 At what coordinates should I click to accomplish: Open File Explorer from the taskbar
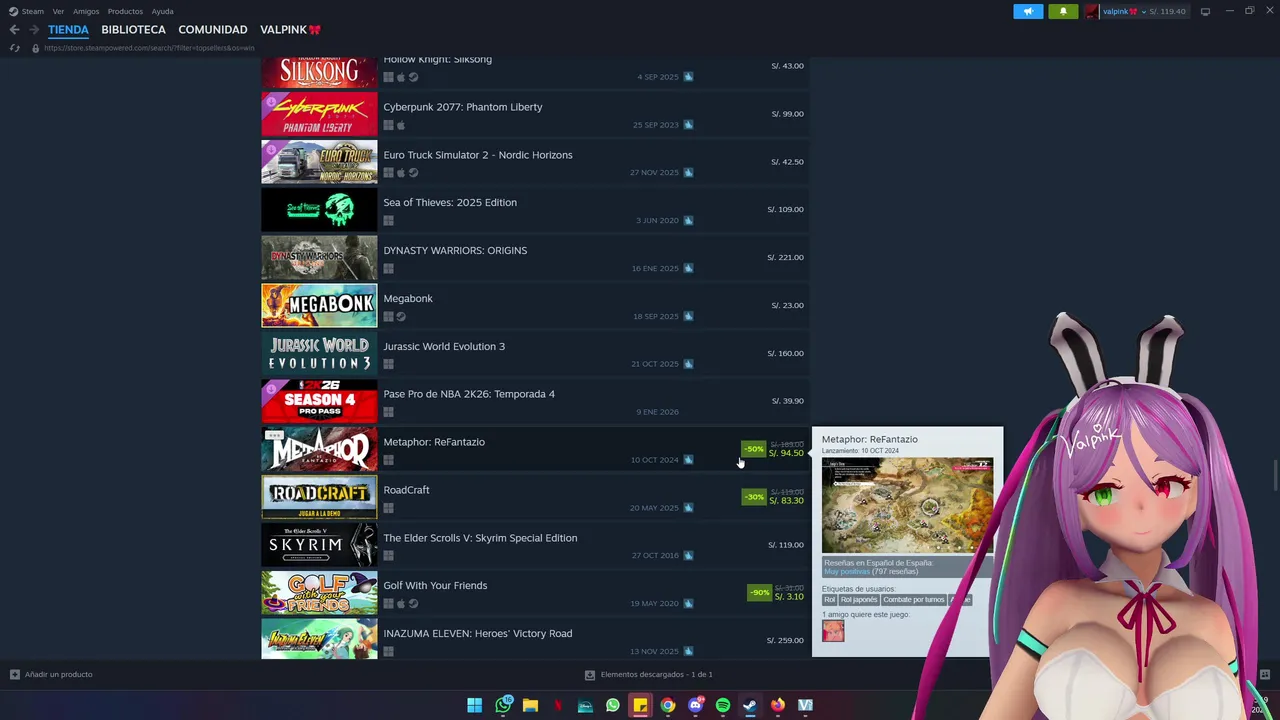(530, 705)
